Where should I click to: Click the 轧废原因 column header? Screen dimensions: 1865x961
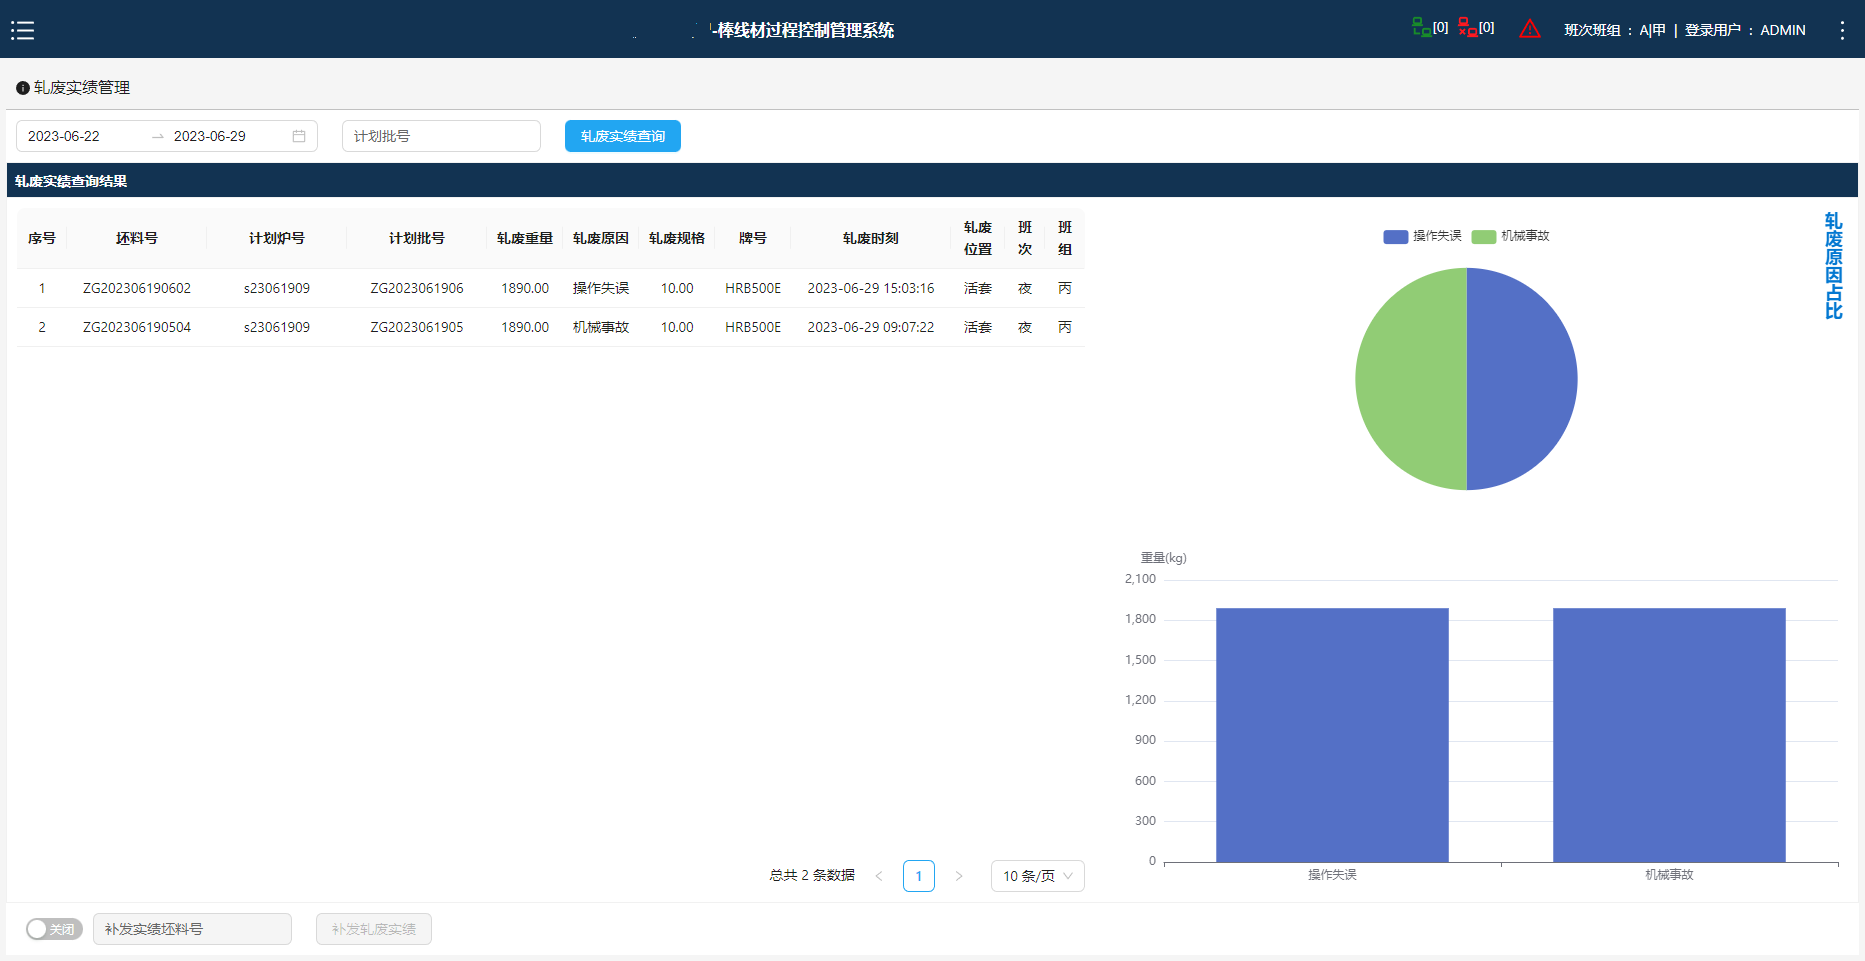point(601,238)
